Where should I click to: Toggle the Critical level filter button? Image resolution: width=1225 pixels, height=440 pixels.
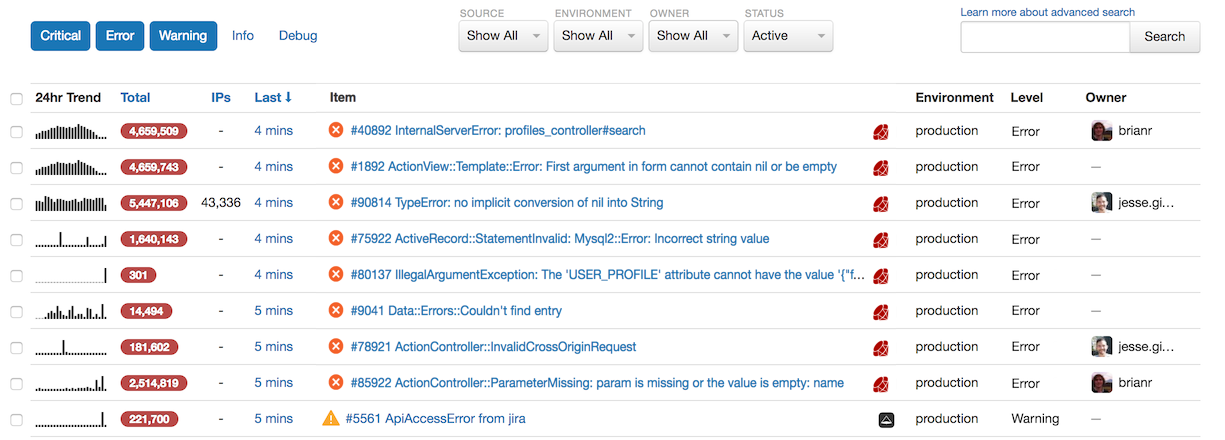pyautogui.click(x=61, y=36)
